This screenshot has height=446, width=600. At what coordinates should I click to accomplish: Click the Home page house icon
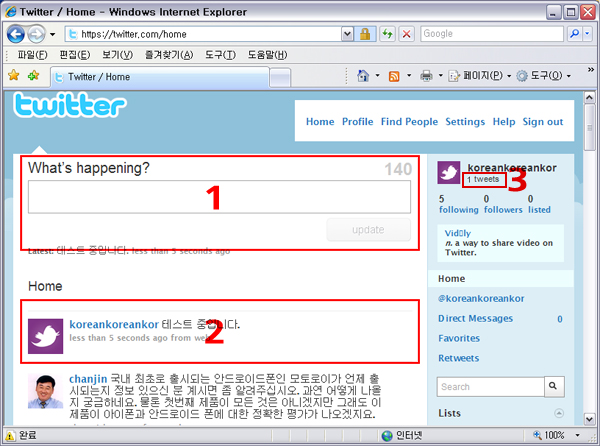pyautogui.click(x=363, y=76)
